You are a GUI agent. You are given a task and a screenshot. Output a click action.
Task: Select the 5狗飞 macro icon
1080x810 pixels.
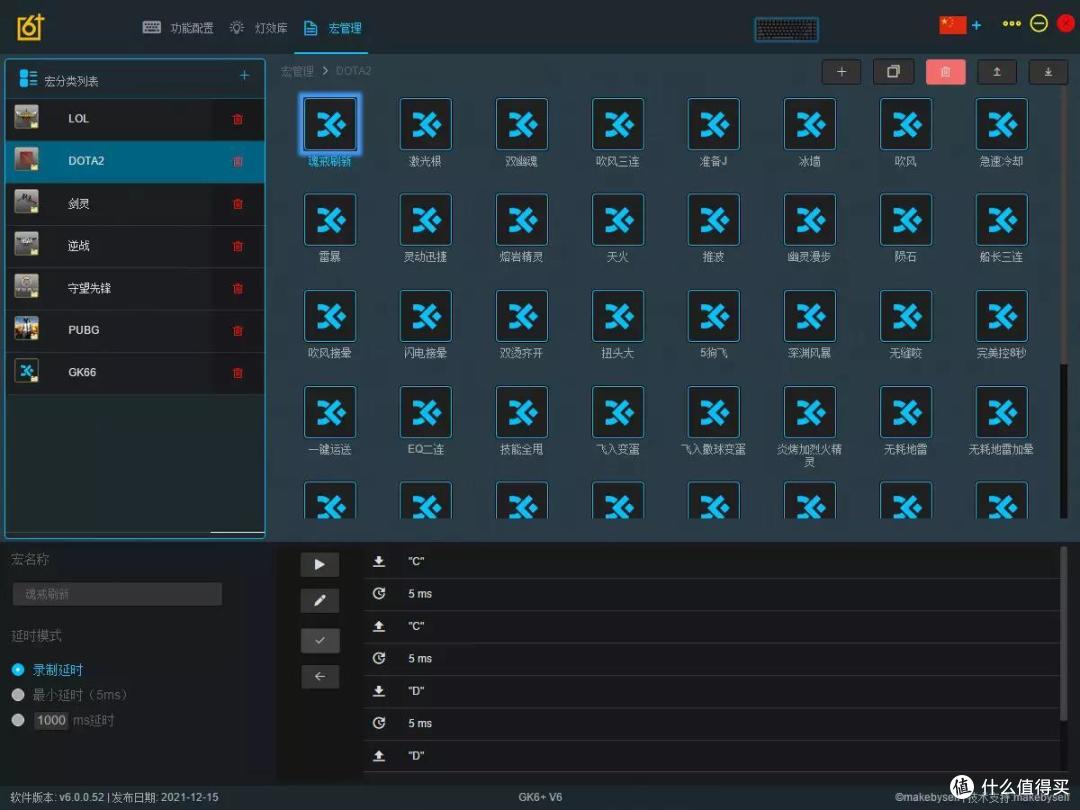[714, 316]
